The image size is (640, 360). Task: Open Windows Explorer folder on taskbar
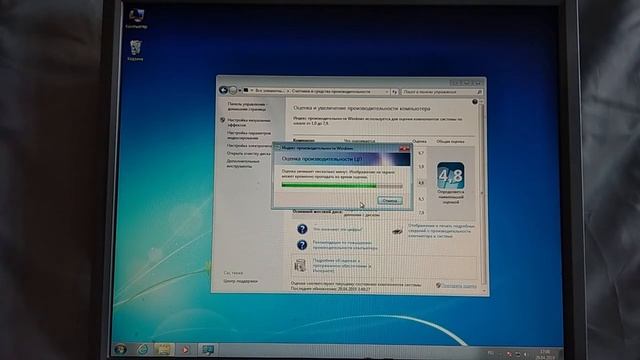pyautogui.click(x=163, y=349)
